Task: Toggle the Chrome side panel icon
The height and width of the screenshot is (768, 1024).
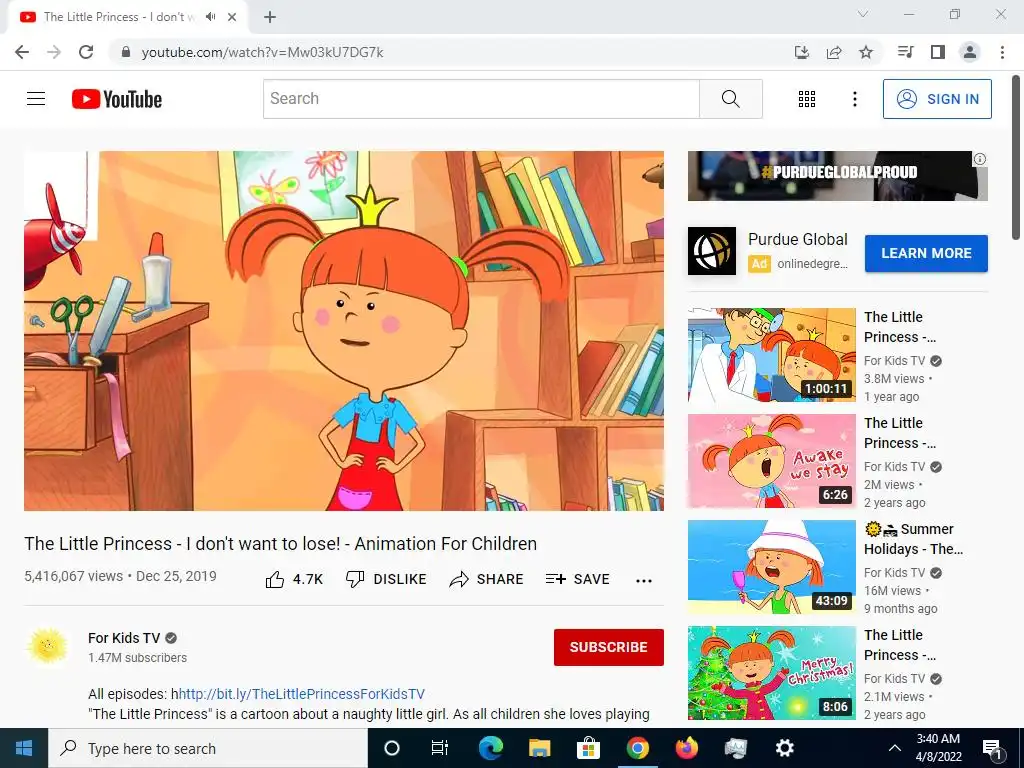Action: point(938,52)
